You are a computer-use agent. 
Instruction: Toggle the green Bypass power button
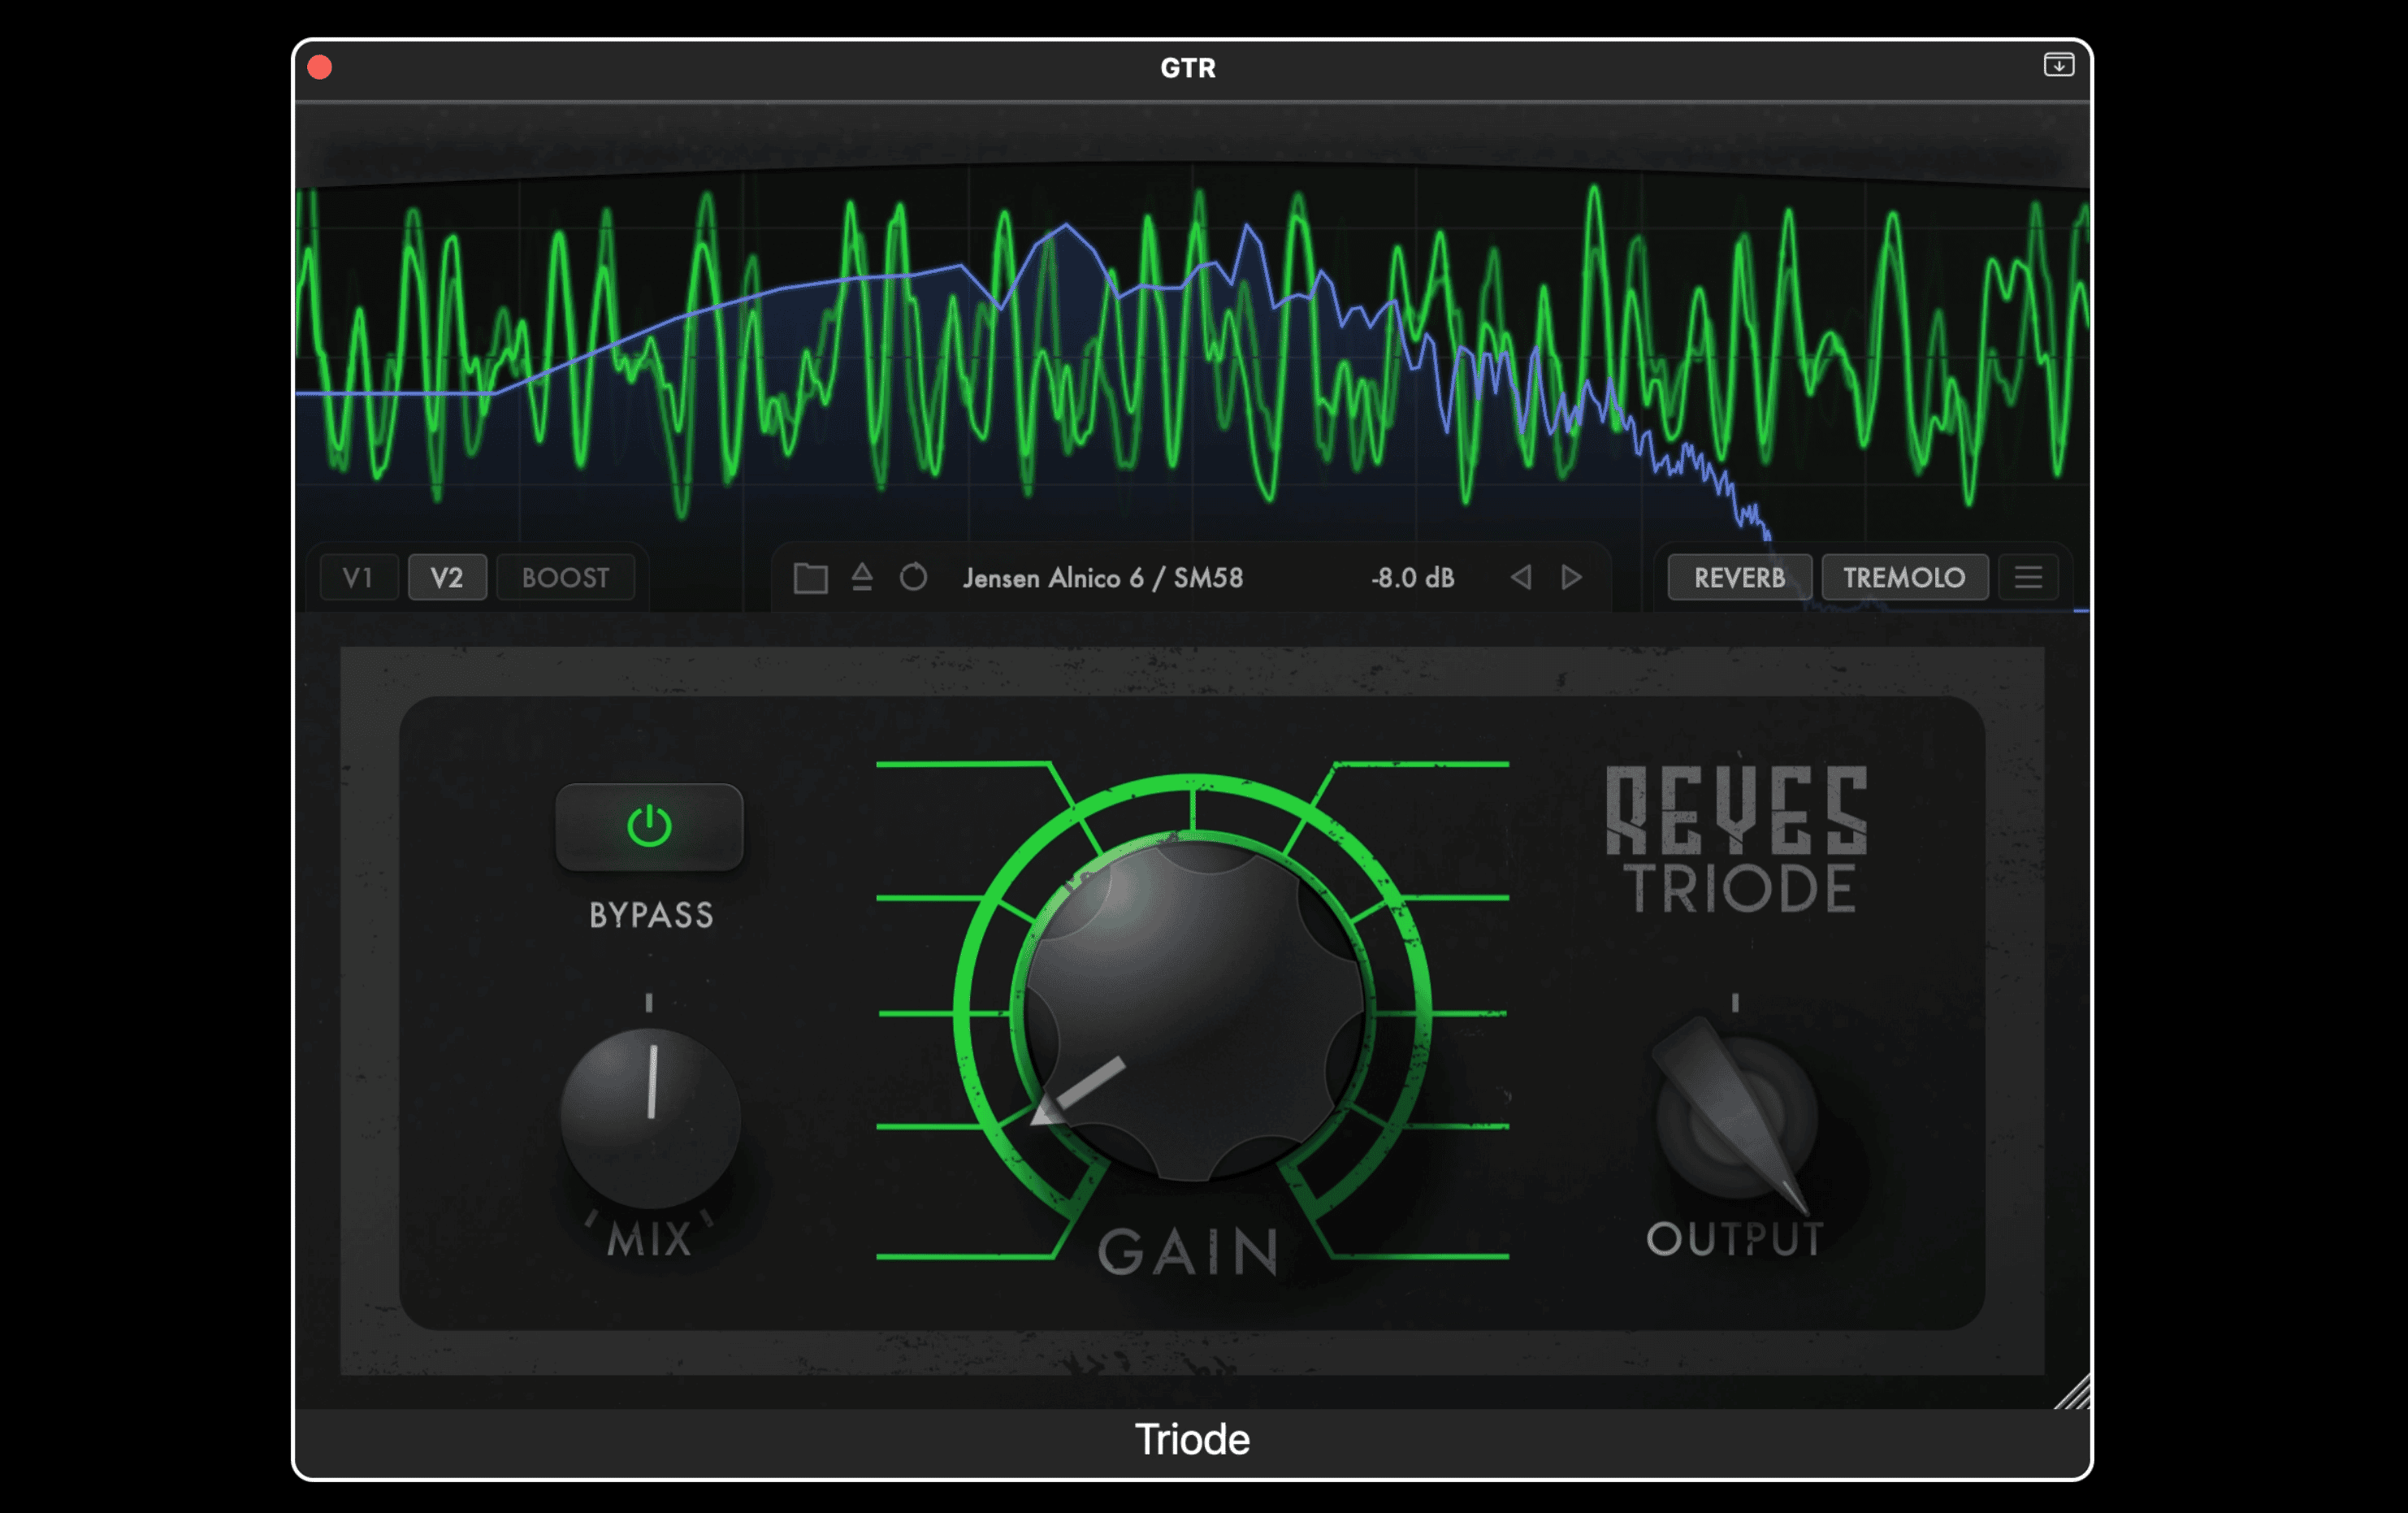coord(649,826)
